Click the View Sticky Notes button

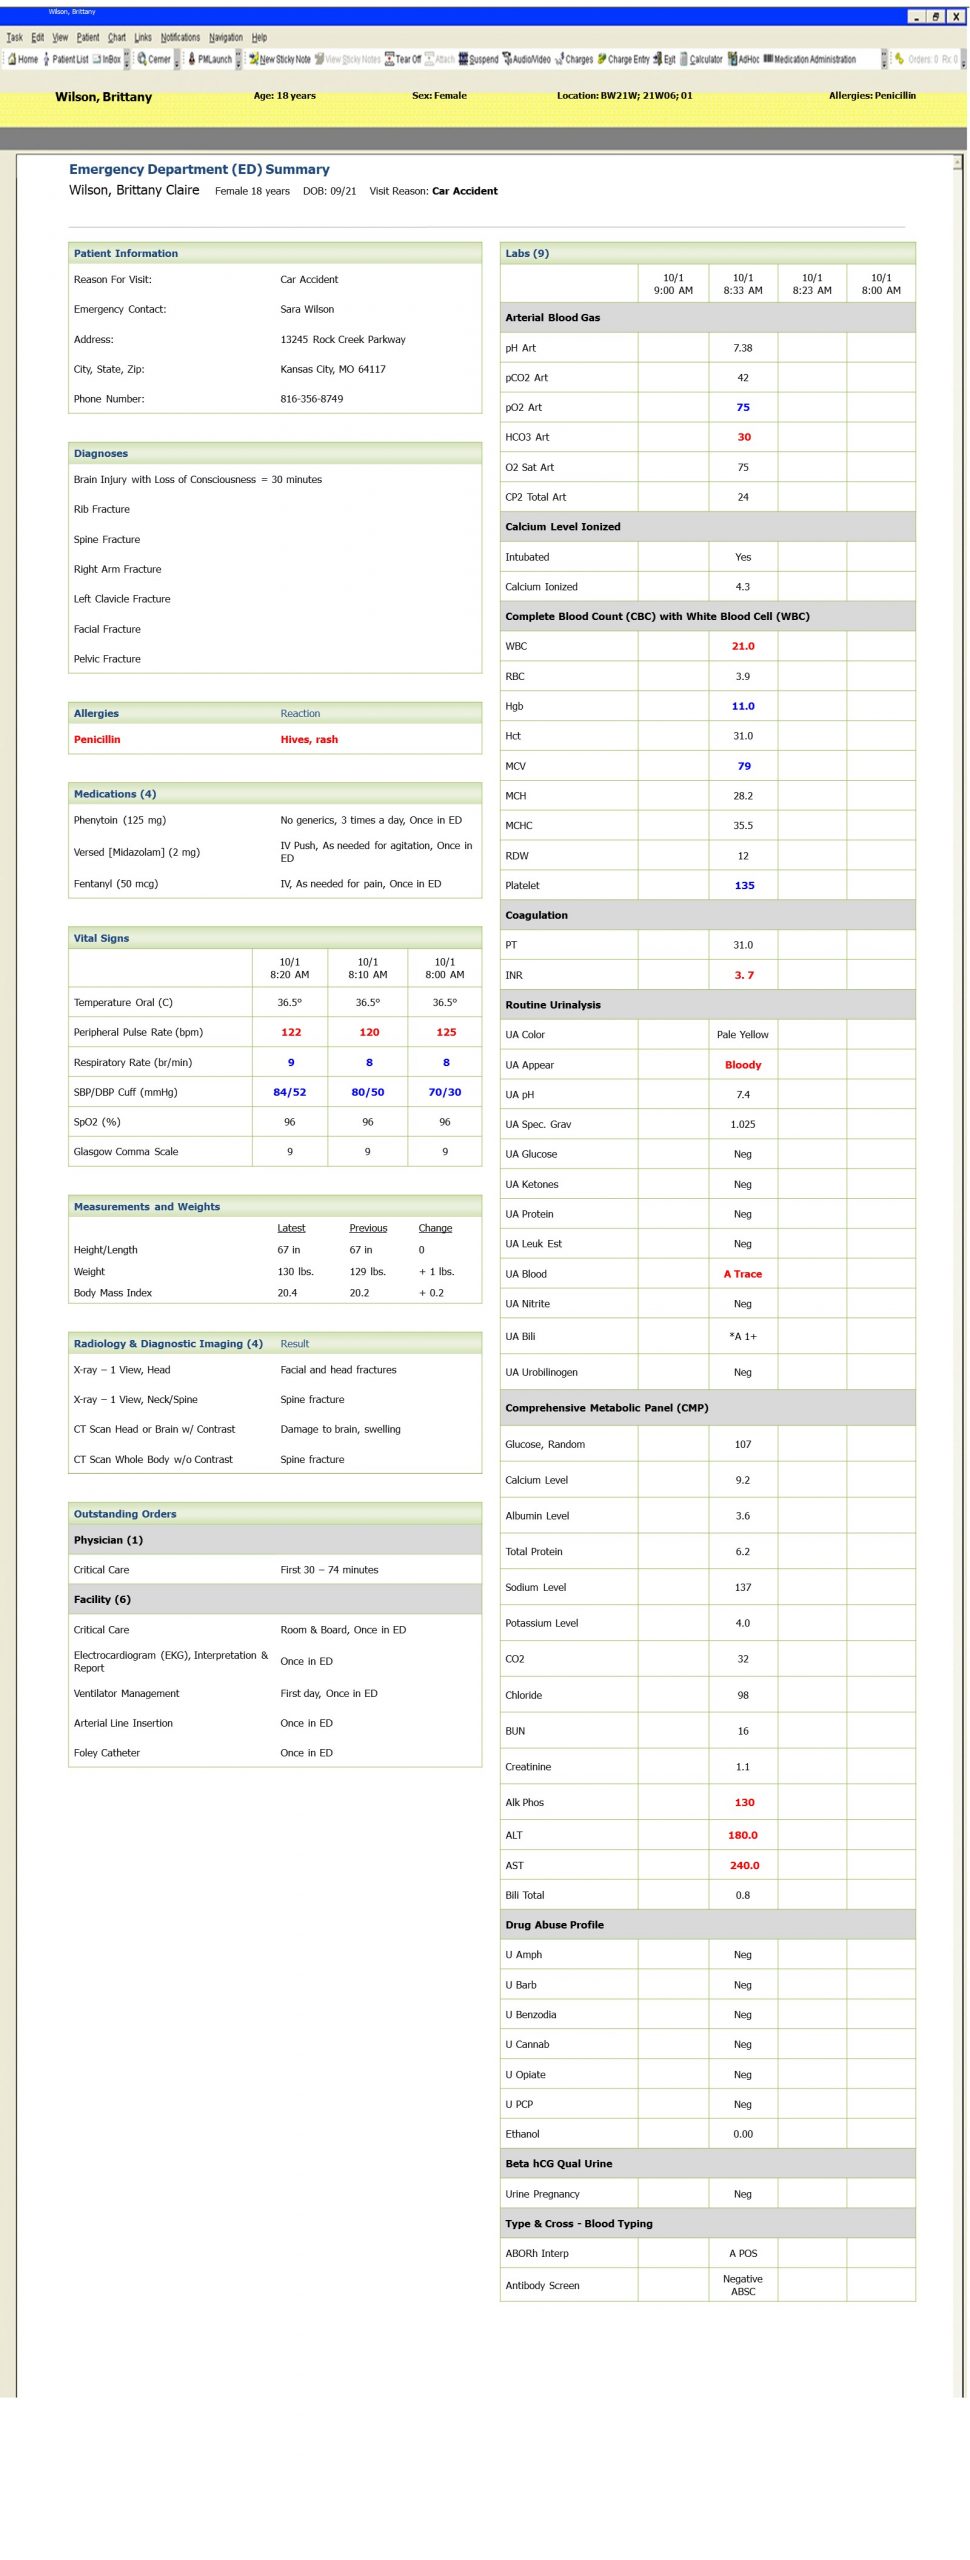pyautogui.click(x=347, y=59)
